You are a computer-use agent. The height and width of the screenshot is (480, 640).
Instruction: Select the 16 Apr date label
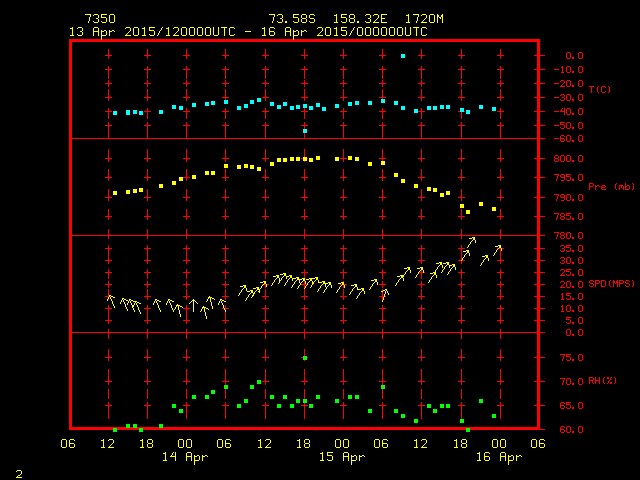497,457
